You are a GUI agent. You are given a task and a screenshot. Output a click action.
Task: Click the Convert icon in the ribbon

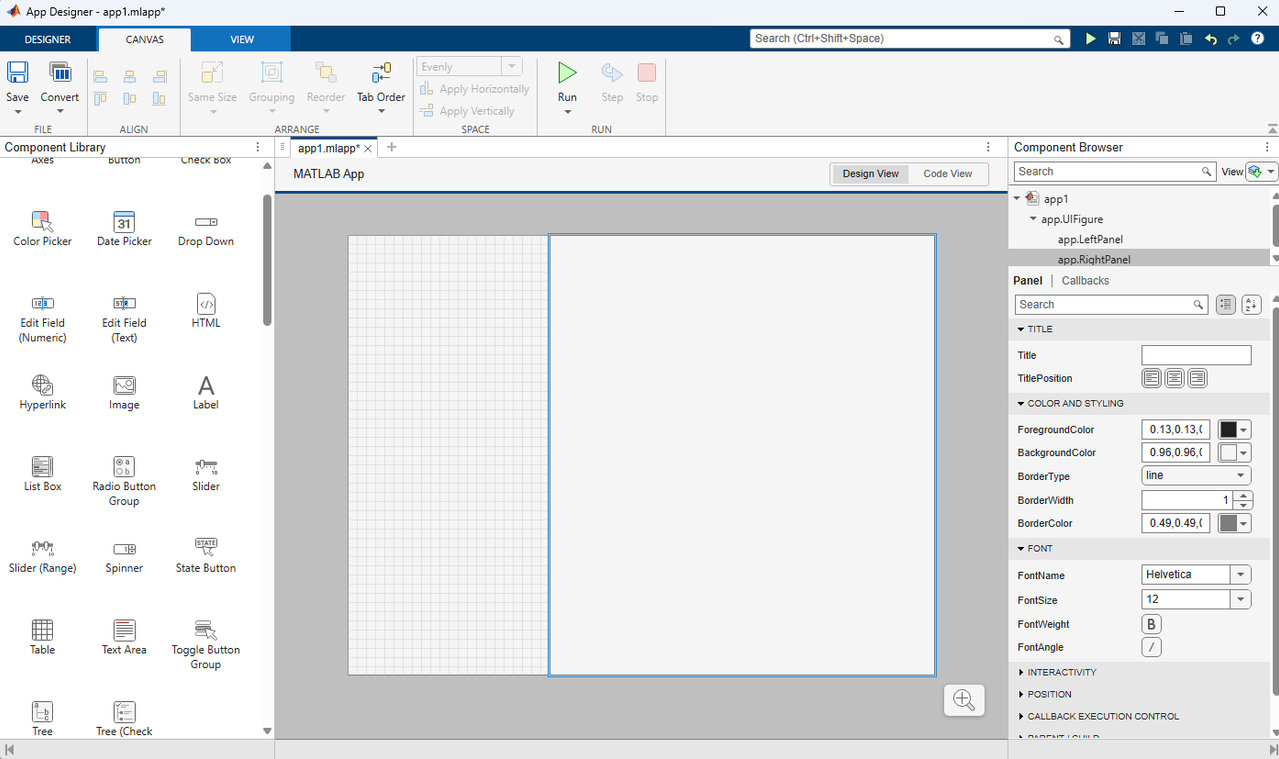(60, 73)
